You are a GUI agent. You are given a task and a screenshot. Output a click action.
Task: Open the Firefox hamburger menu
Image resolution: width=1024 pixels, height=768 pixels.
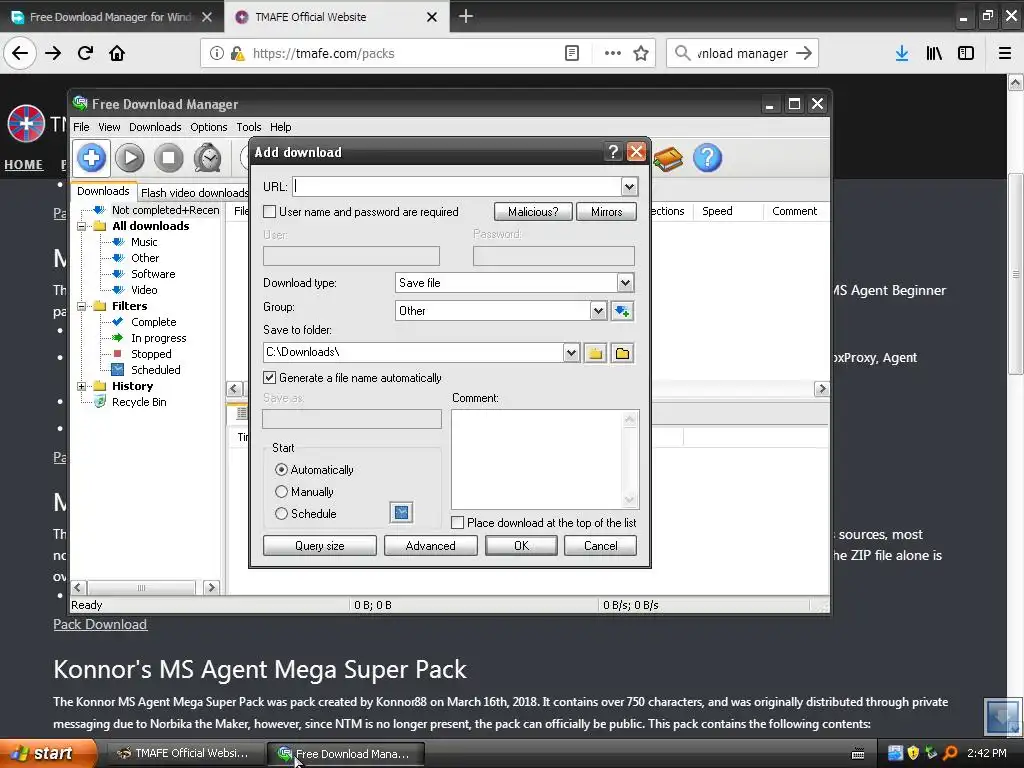[1004, 54]
